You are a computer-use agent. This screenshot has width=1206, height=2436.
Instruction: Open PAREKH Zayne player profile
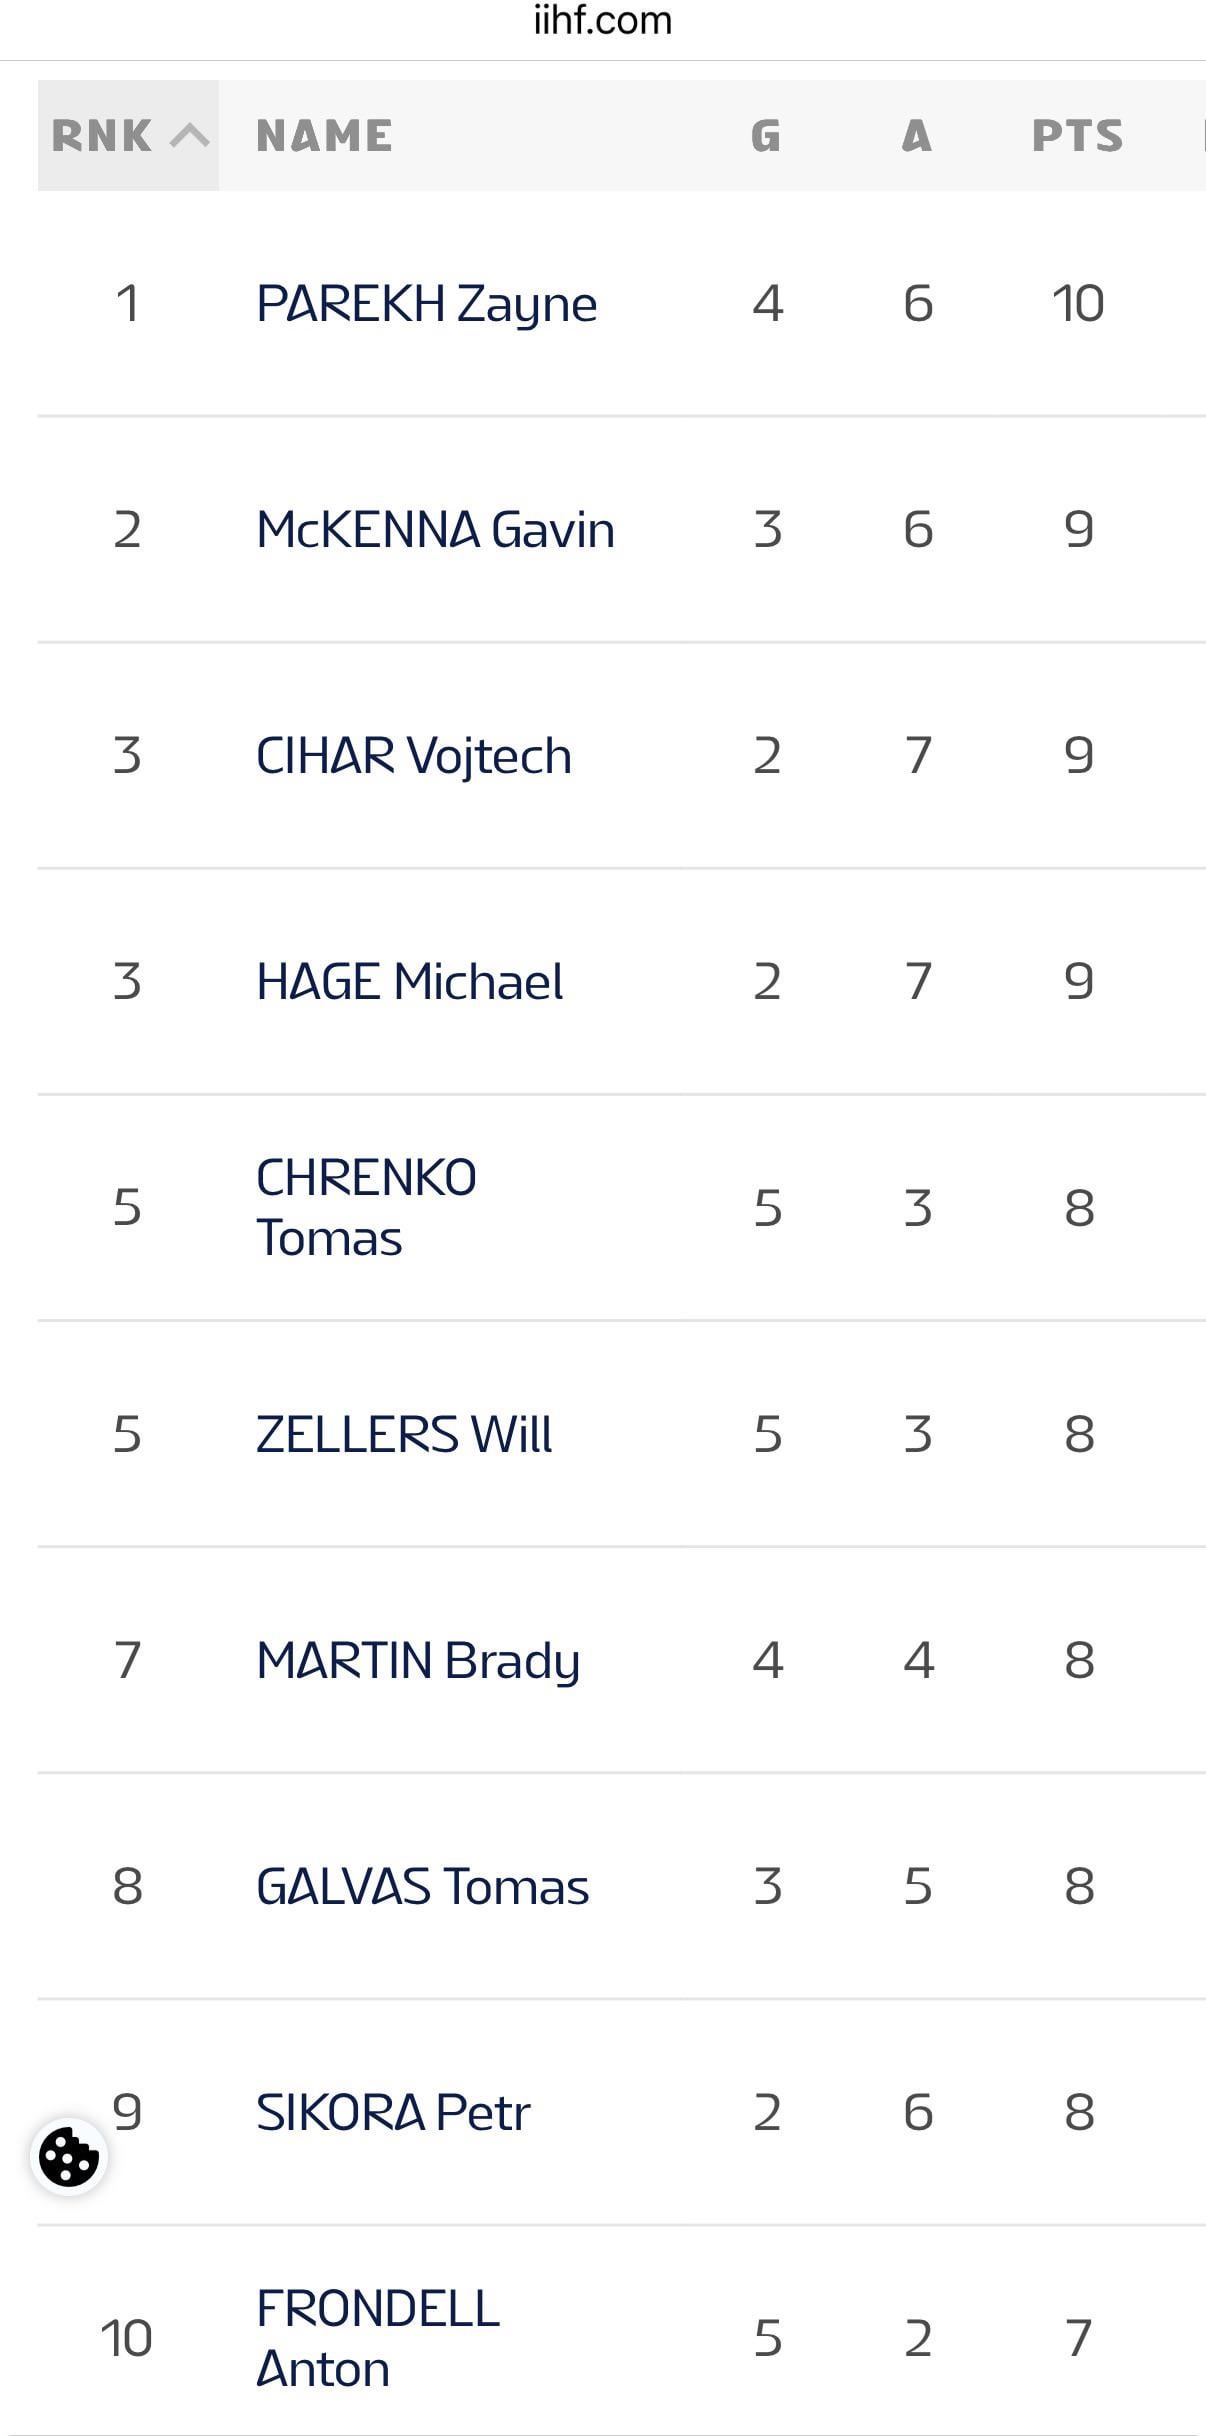pyautogui.click(x=426, y=303)
